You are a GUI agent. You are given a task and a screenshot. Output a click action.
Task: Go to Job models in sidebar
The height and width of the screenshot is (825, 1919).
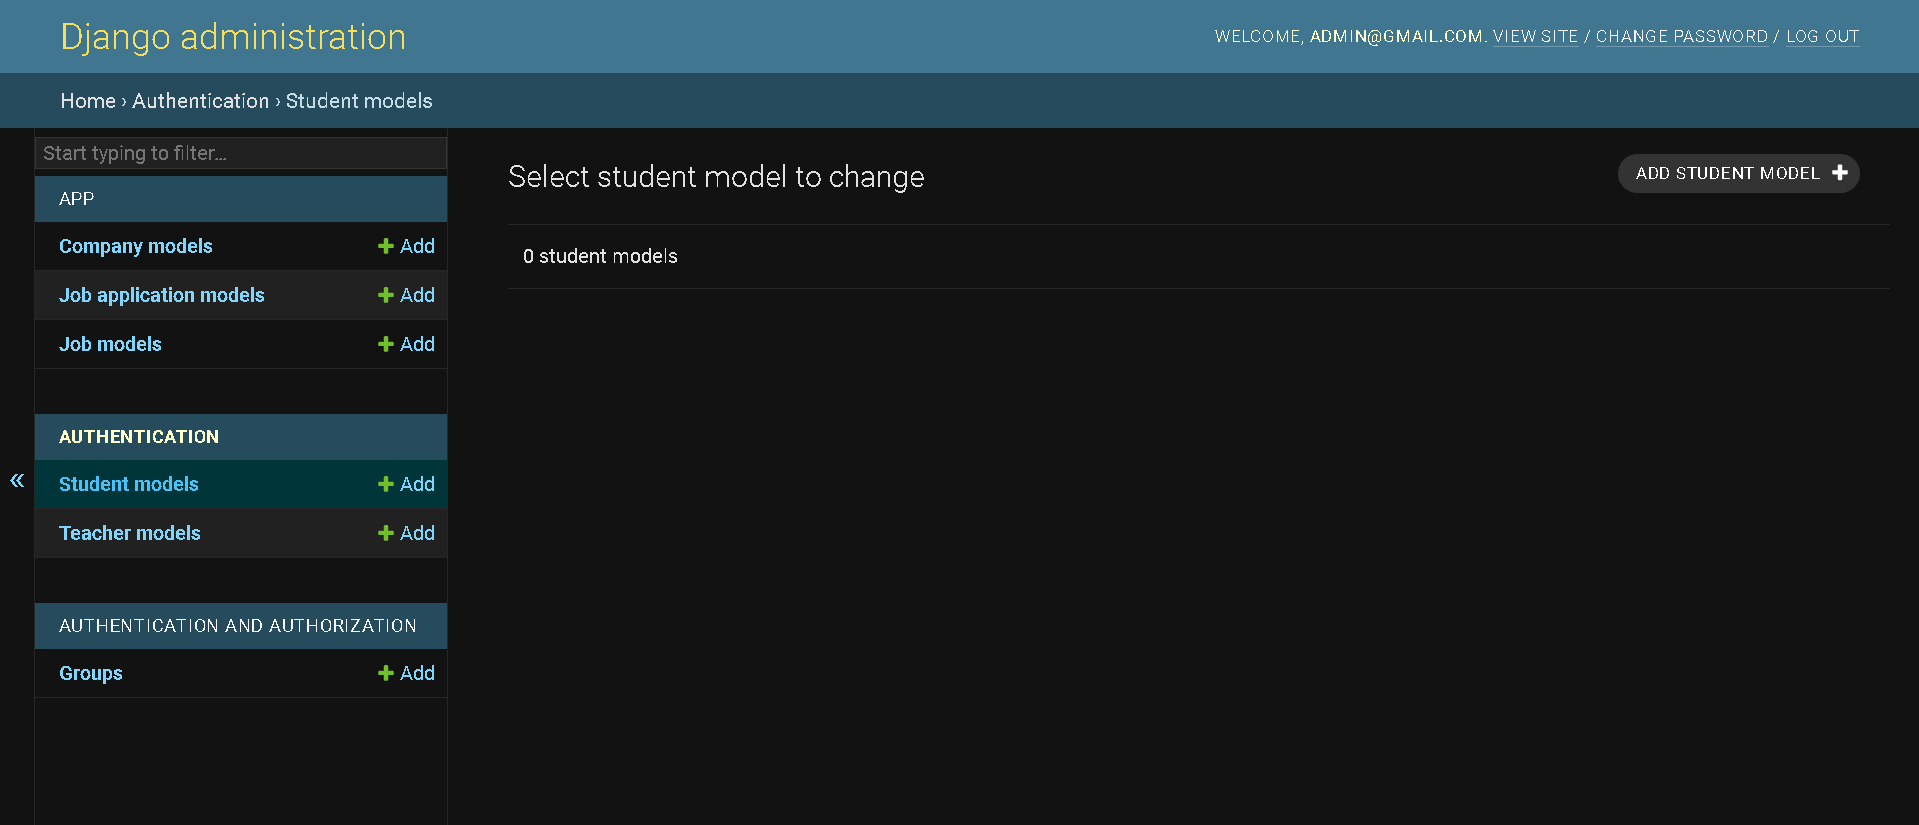(x=110, y=344)
